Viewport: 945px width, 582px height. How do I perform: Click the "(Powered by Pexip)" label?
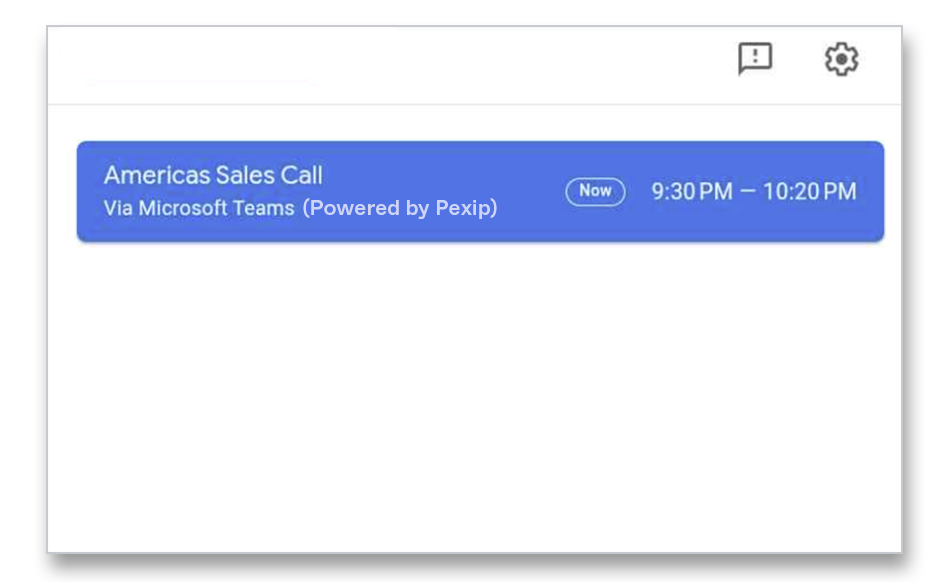click(x=400, y=208)
